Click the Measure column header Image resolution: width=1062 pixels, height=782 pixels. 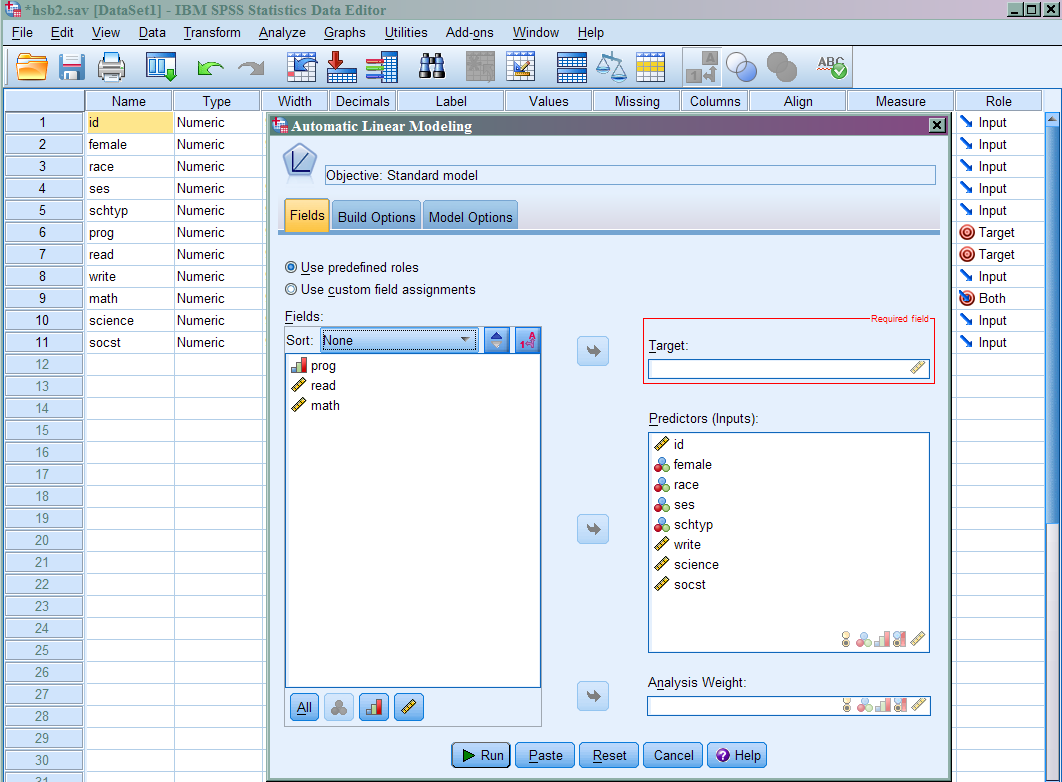click(x=900, y=101)
